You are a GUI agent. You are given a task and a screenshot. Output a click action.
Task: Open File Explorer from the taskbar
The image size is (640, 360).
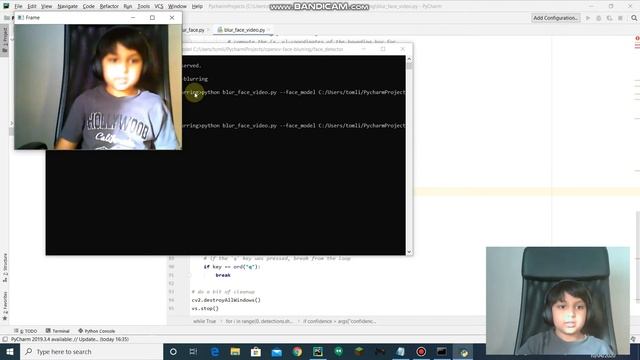pyautogui.click(x=235, y=351)
